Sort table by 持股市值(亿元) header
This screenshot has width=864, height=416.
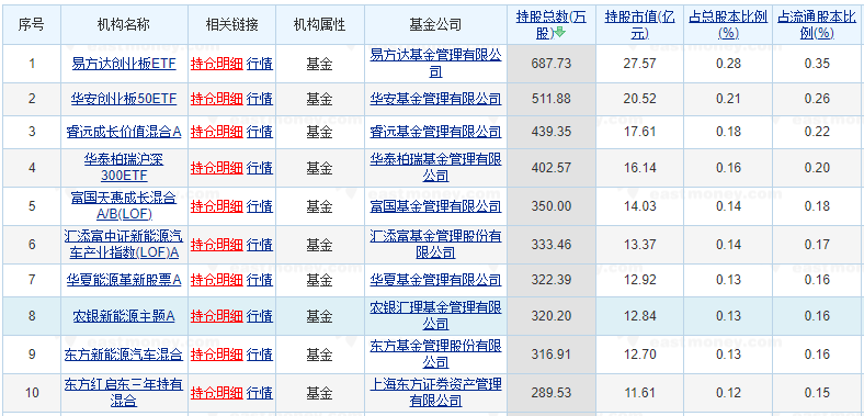[639, 25]
